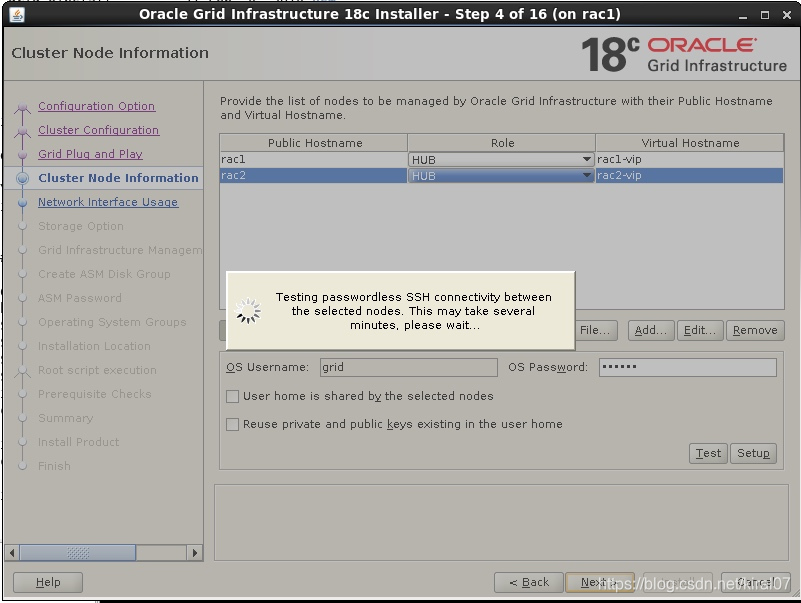The height and width of the screenshot is (603, 801).
Task: Click the sidebar horizontal scrollbar thumb
Action: click(x=78, y=553)
